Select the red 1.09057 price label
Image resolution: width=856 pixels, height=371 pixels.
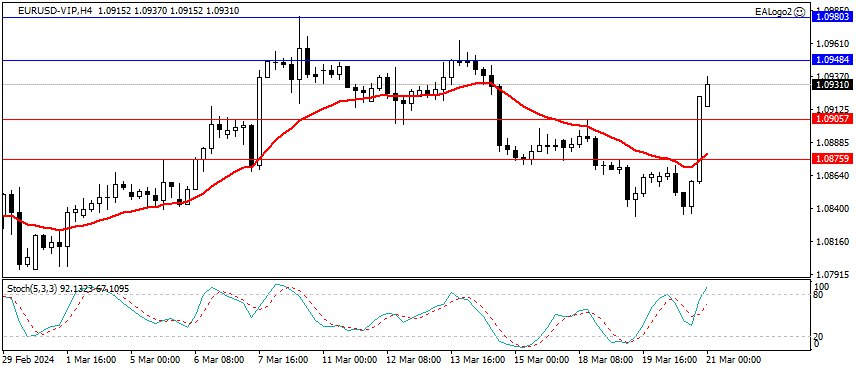832,118
